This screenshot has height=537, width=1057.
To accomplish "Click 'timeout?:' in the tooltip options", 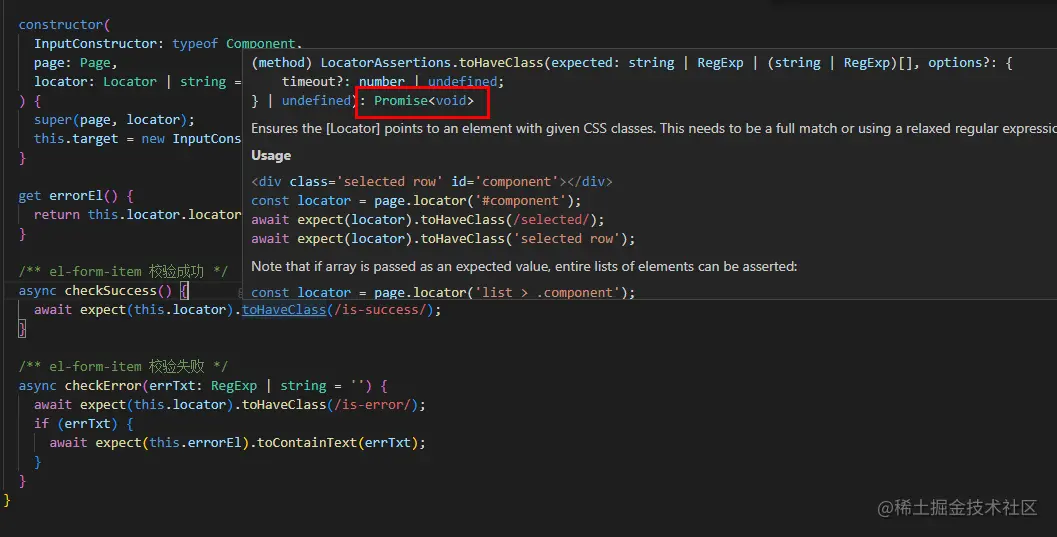I will pos(316,82).
